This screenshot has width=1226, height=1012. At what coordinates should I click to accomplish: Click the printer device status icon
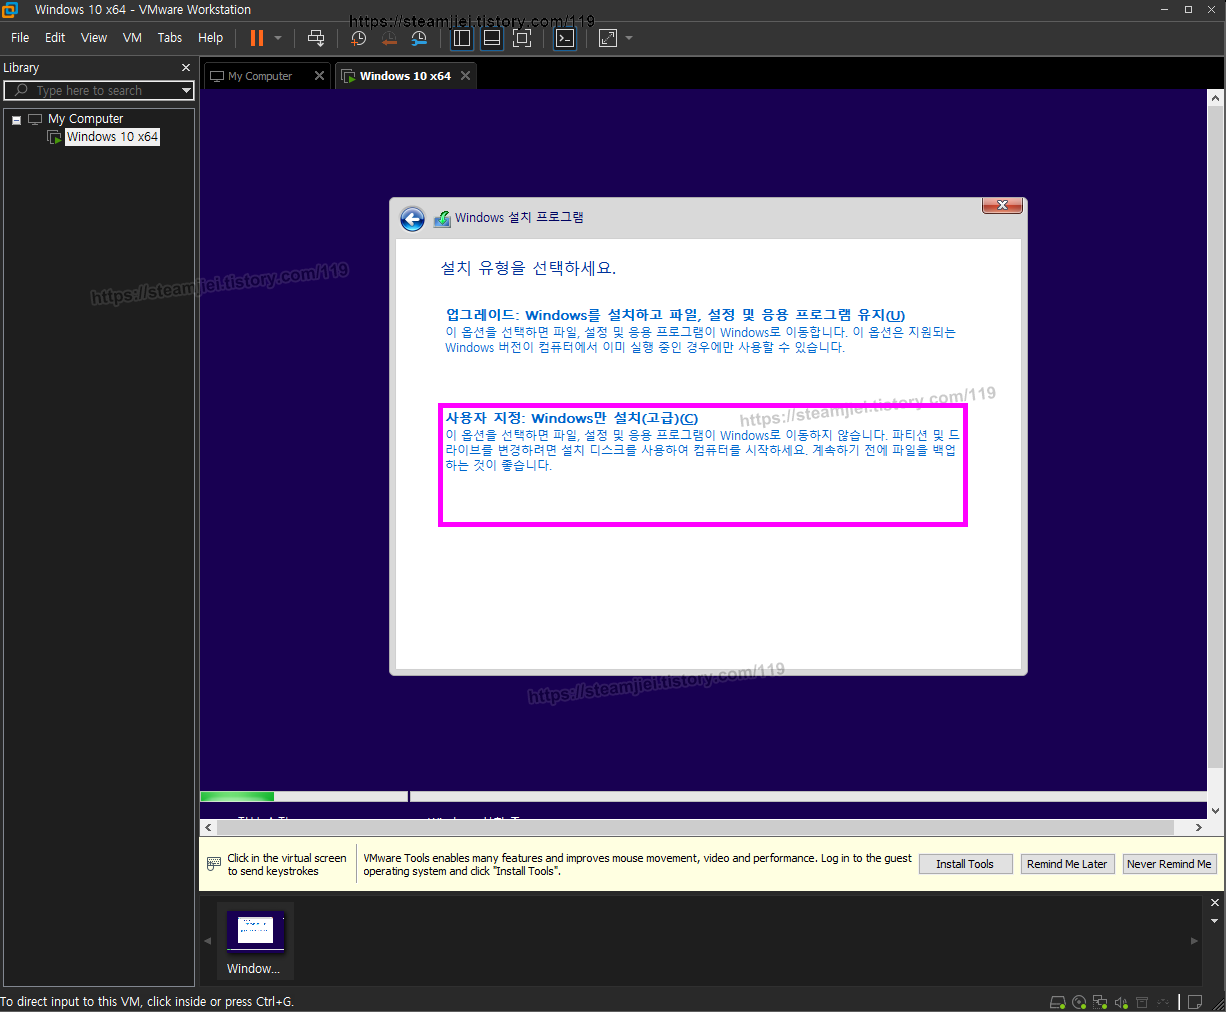point(1142,1002)
